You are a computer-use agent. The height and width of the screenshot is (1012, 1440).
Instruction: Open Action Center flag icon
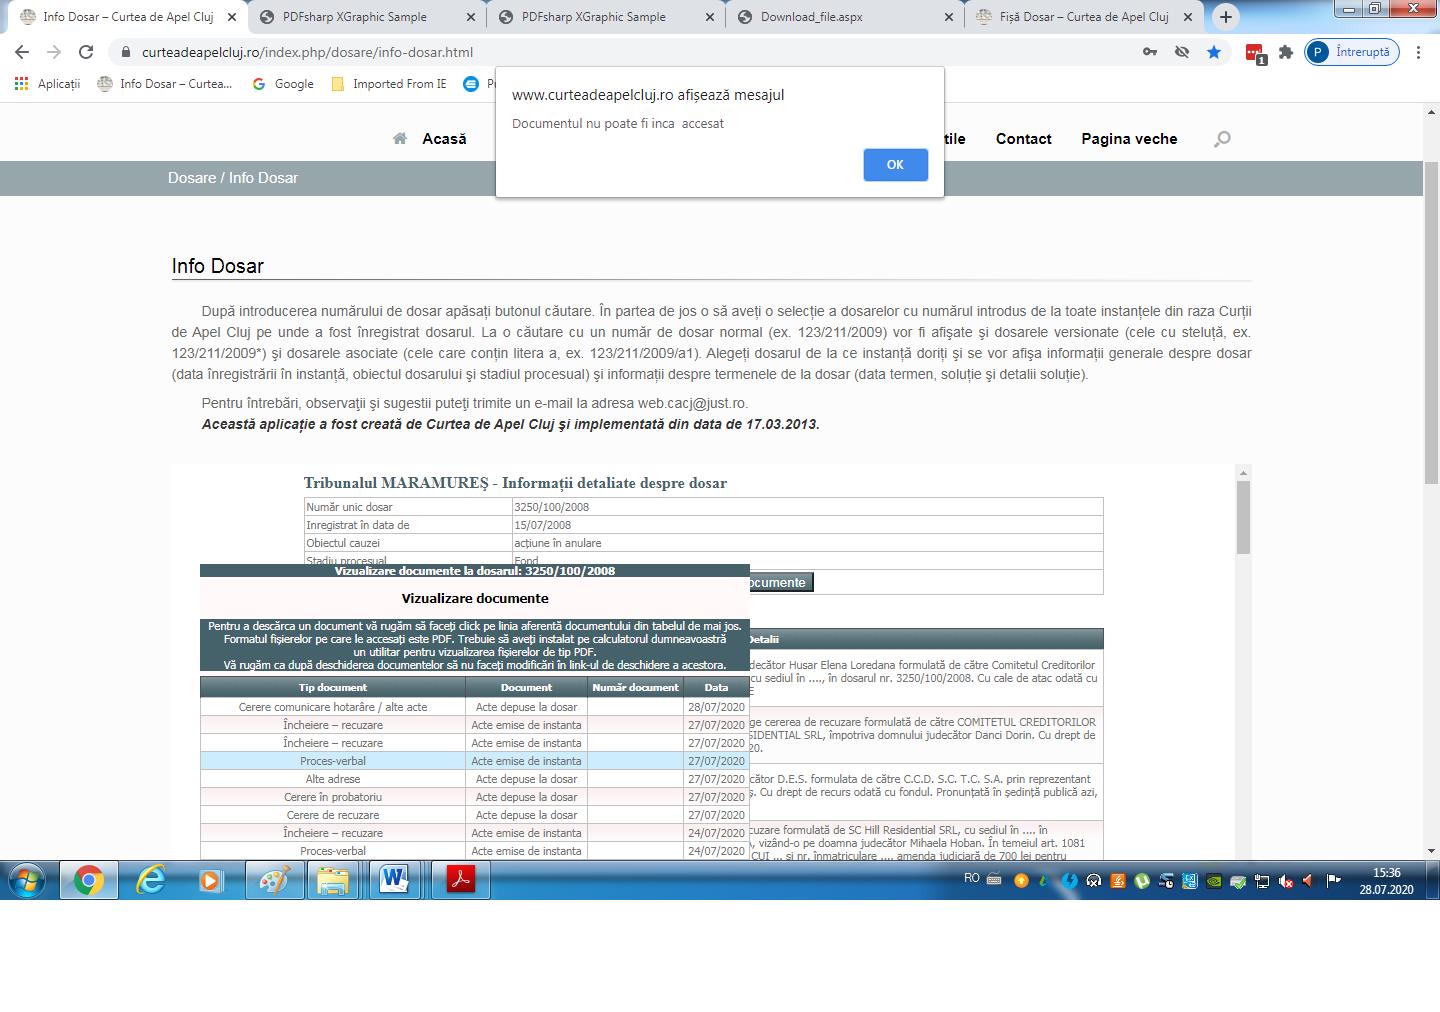tap(1333, 881)
